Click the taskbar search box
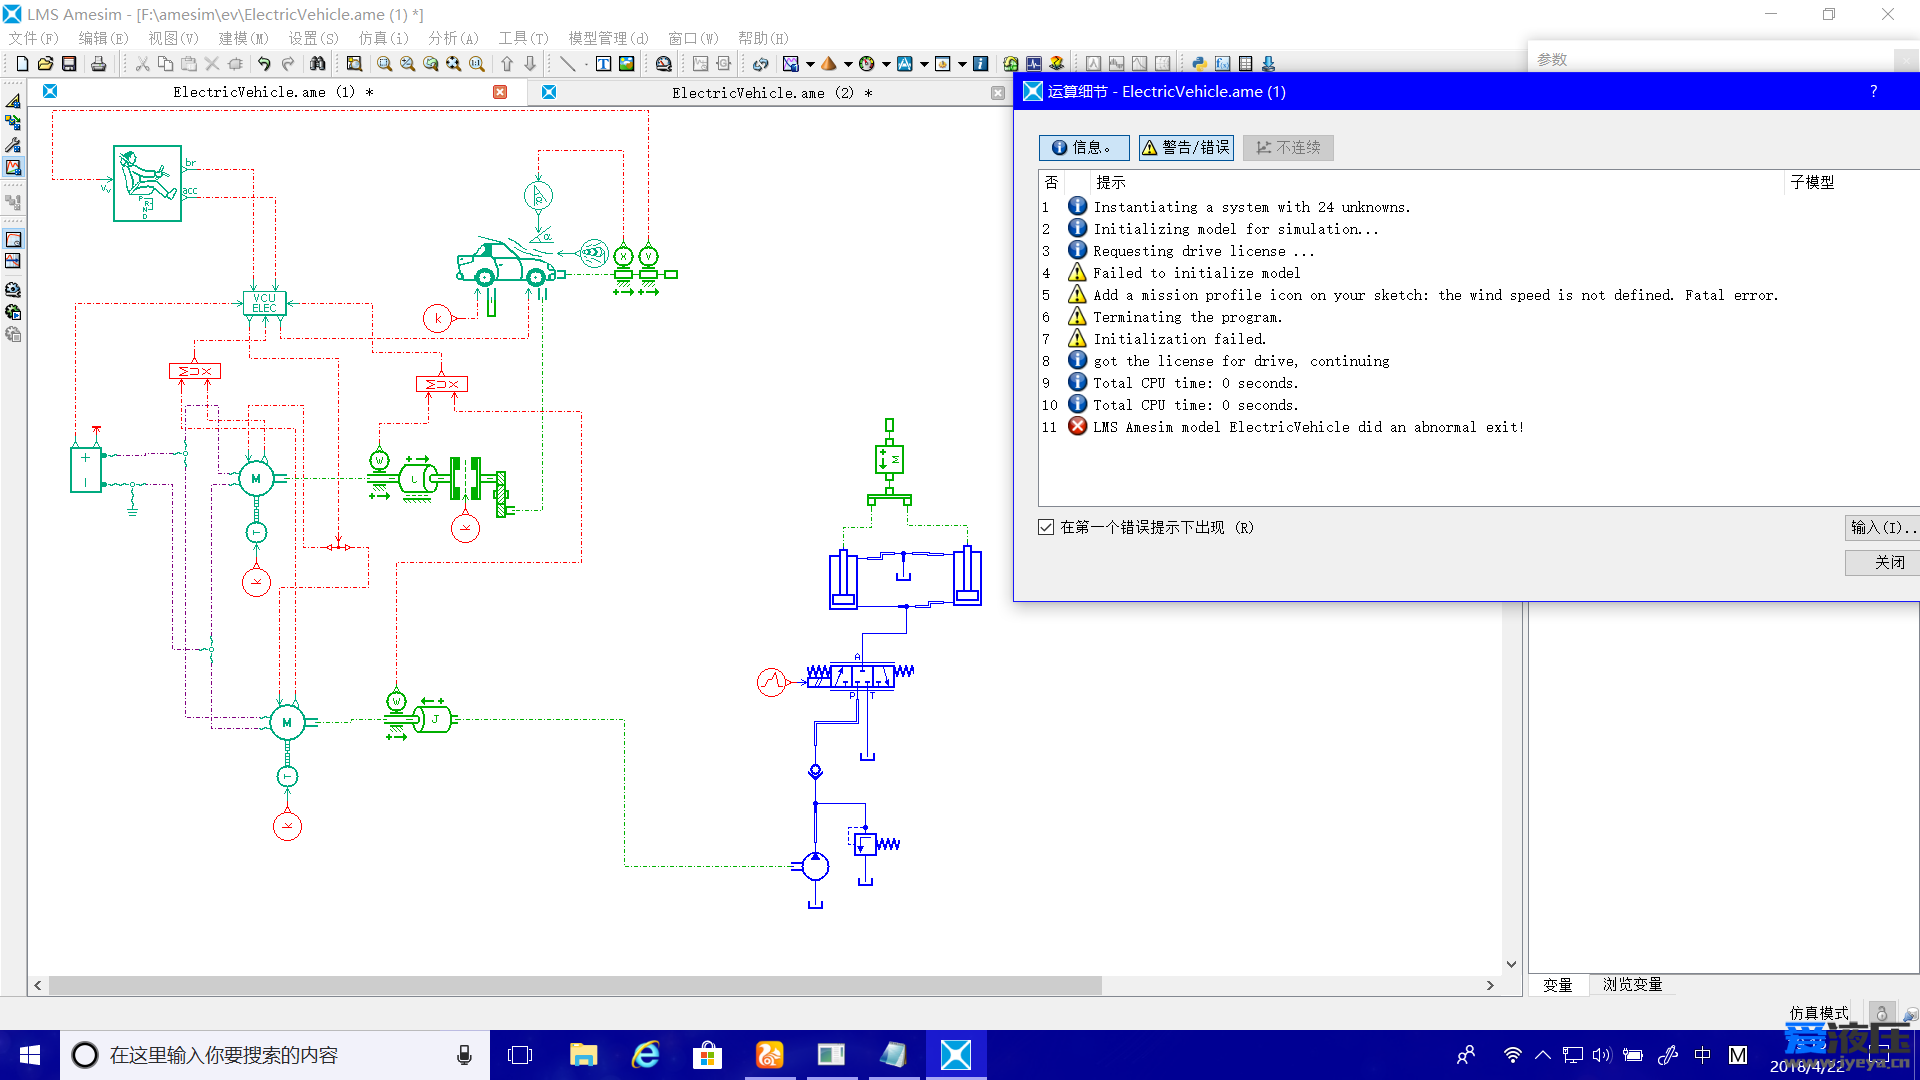1920x1080 pixels. (x=275, y=1055)
